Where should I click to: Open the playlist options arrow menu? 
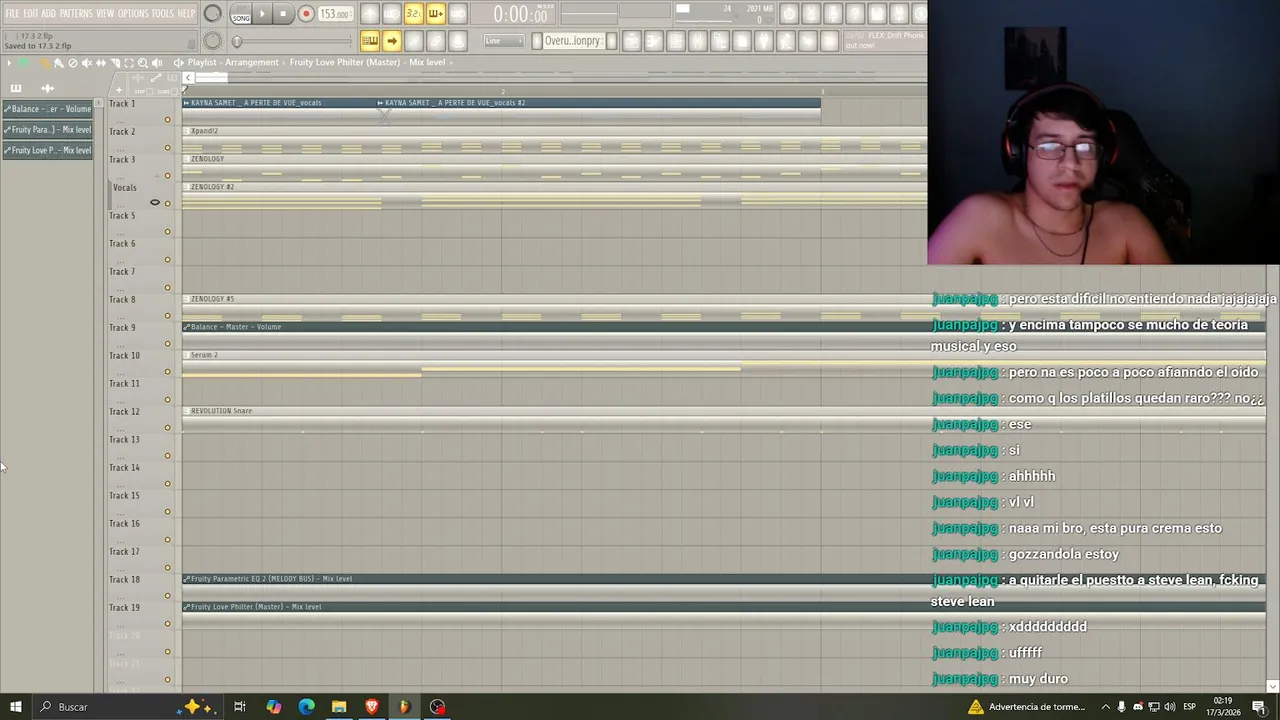tap(9, 63)
